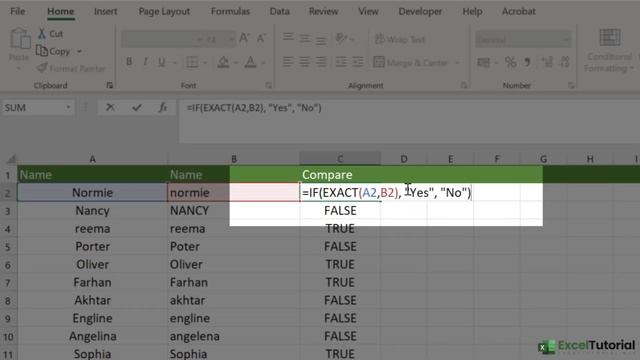Open the font name box

(161, 39)
